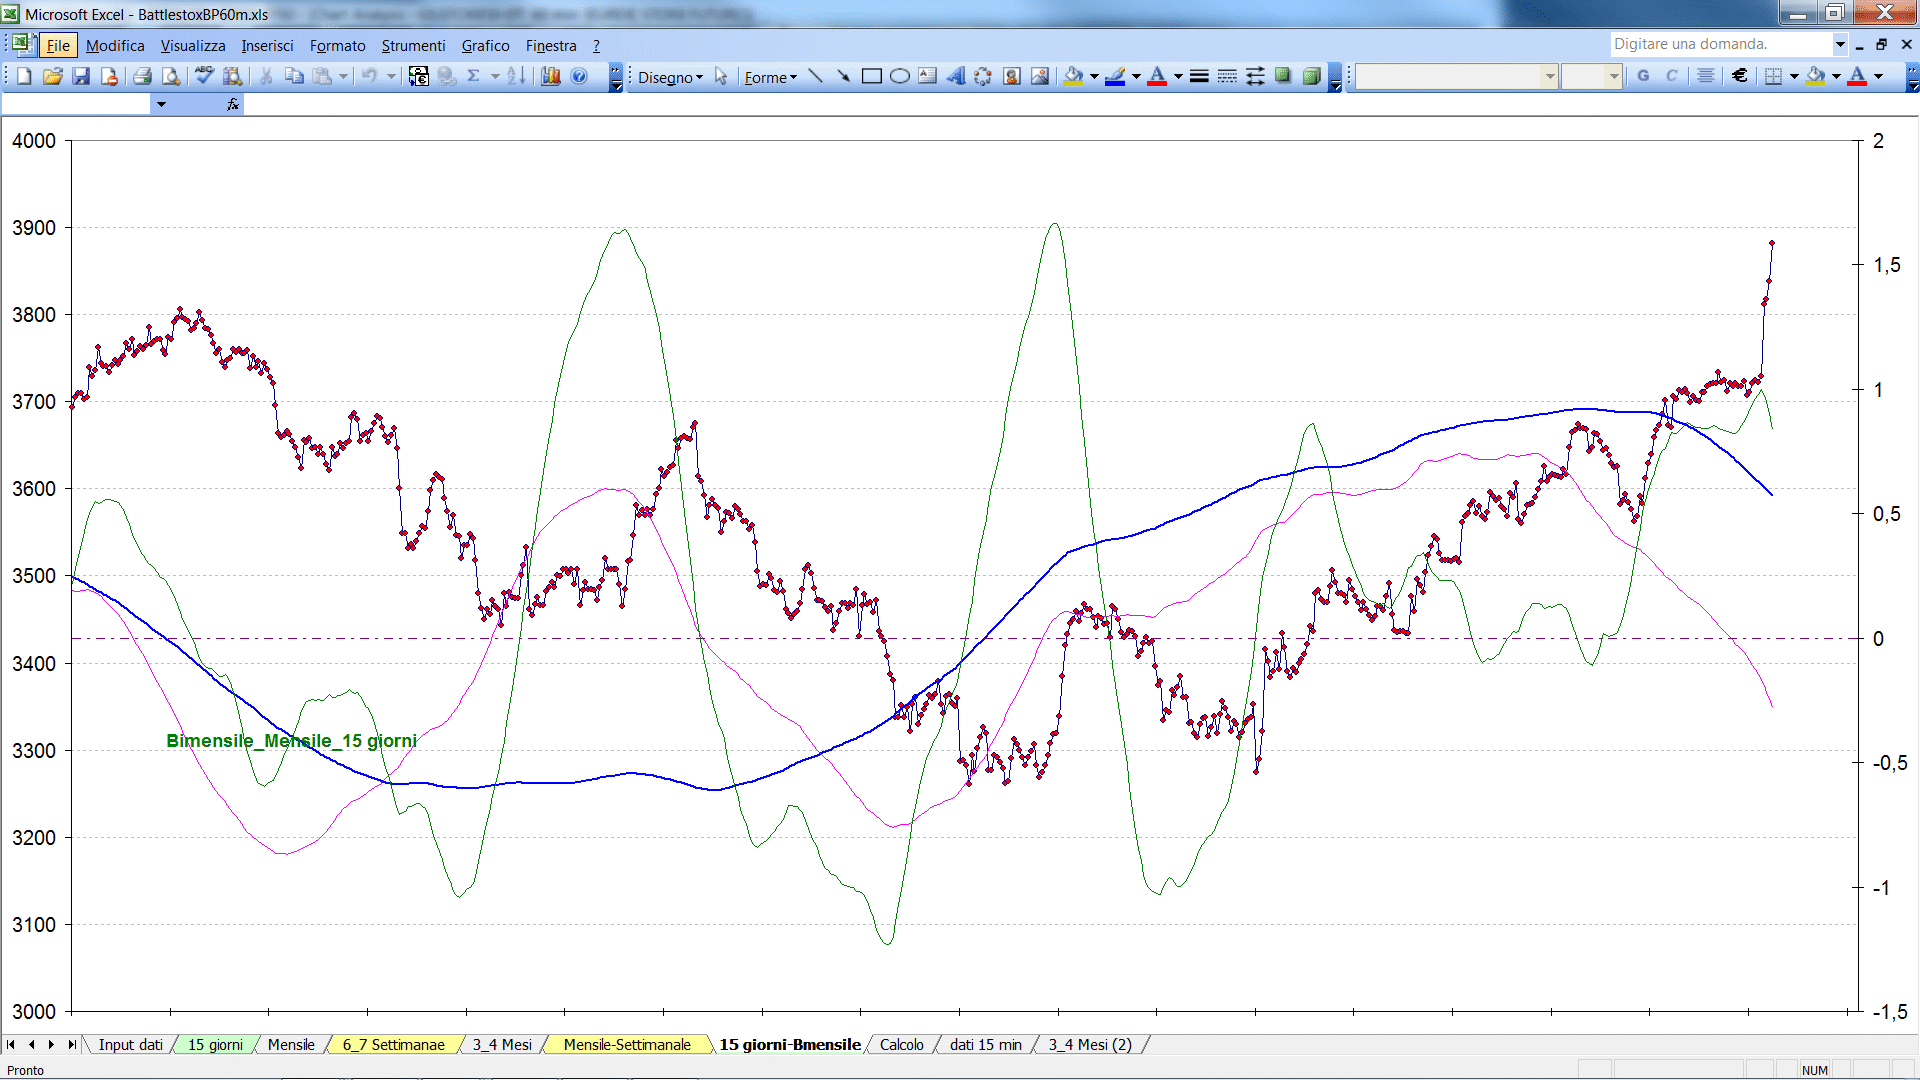The image size is (1920, 1080).
Task: Insert a diagram or organization chart
Action: 983,76
